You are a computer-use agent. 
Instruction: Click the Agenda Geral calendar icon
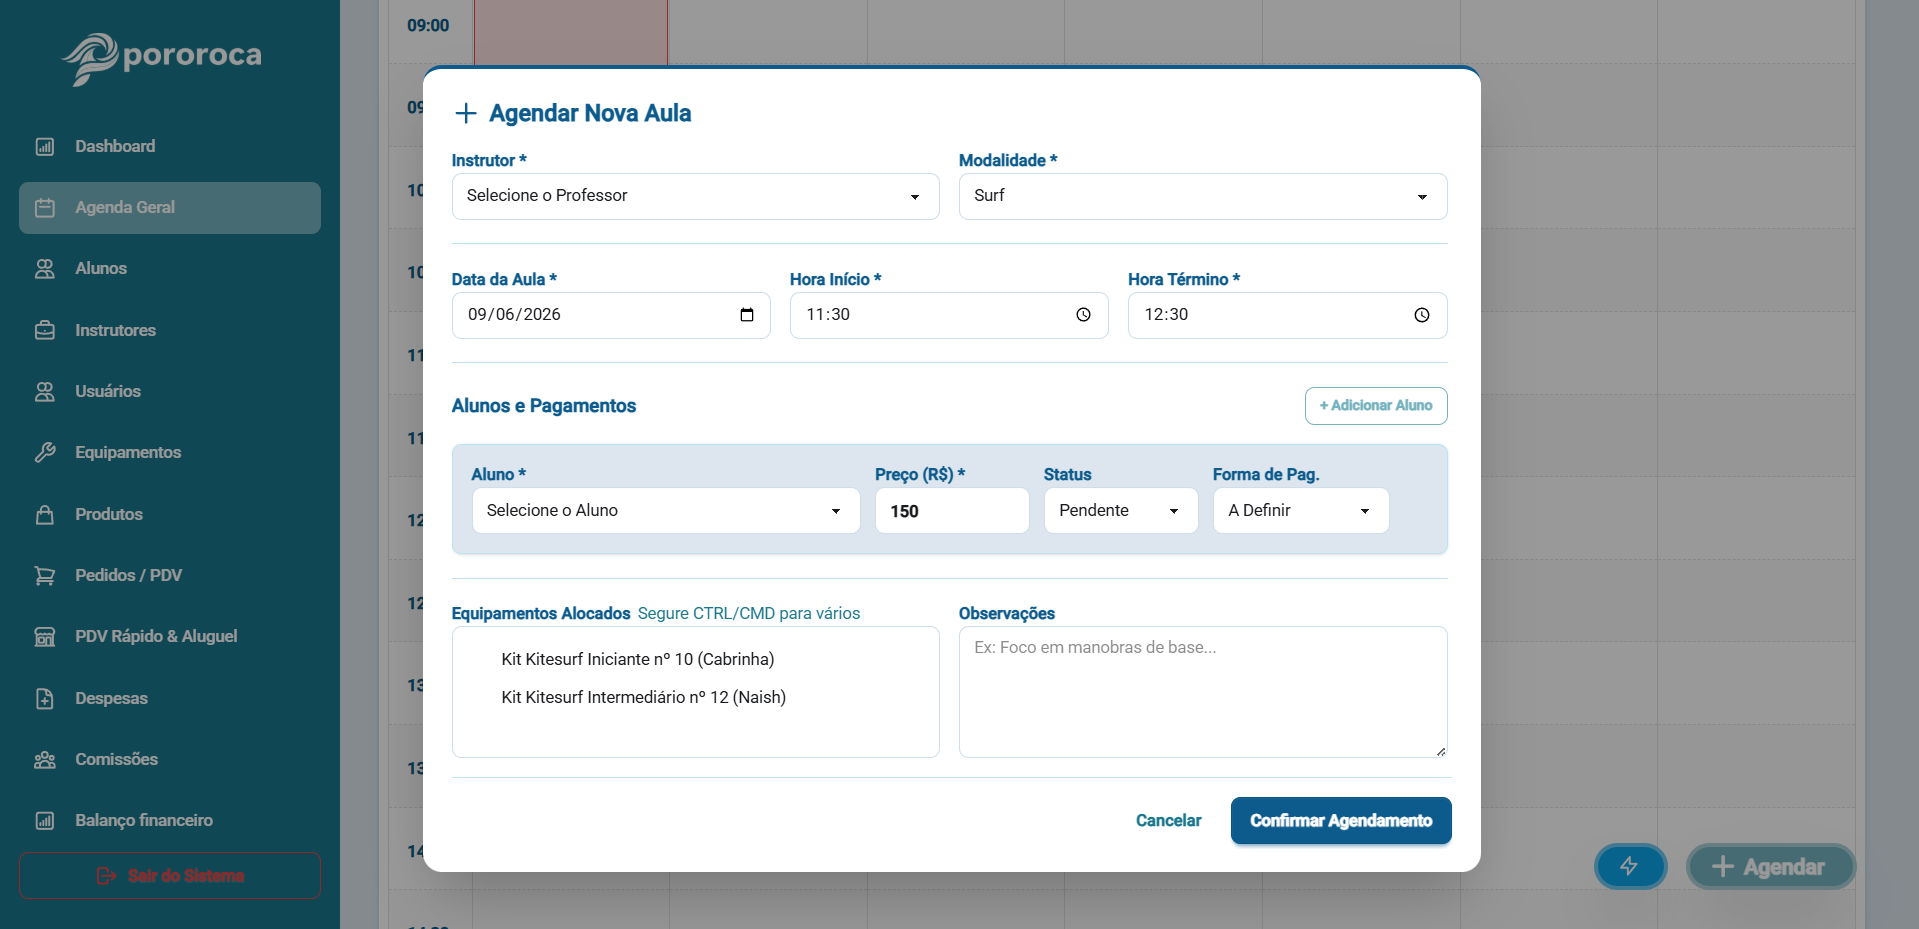click(45, 208)
